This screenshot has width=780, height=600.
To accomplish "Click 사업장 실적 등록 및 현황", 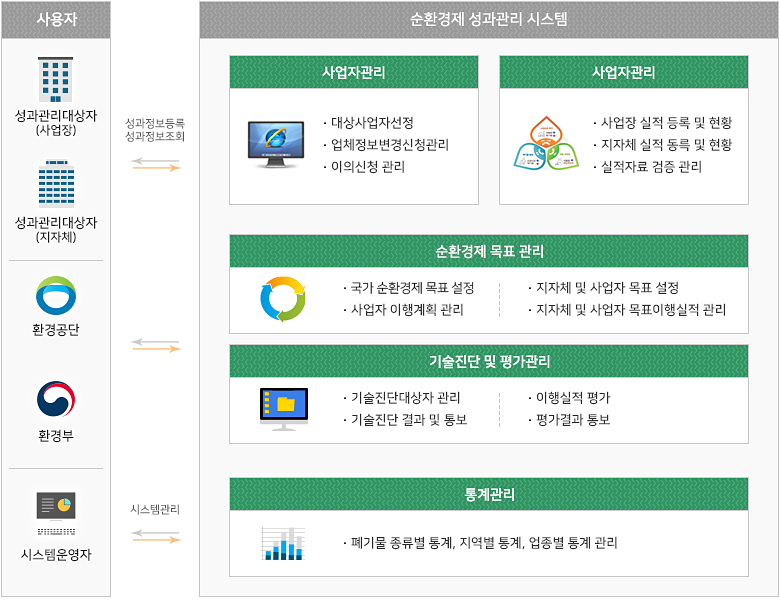I will [666, 122].
